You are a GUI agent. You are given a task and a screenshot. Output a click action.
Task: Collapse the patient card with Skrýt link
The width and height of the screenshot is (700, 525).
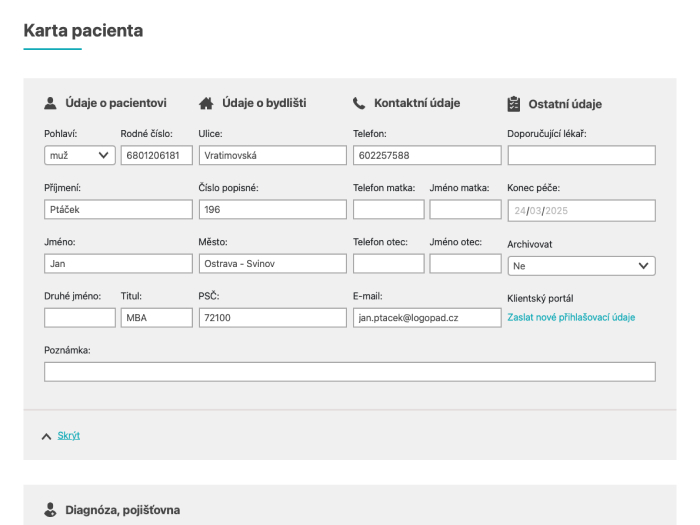[x=69, y=436]
